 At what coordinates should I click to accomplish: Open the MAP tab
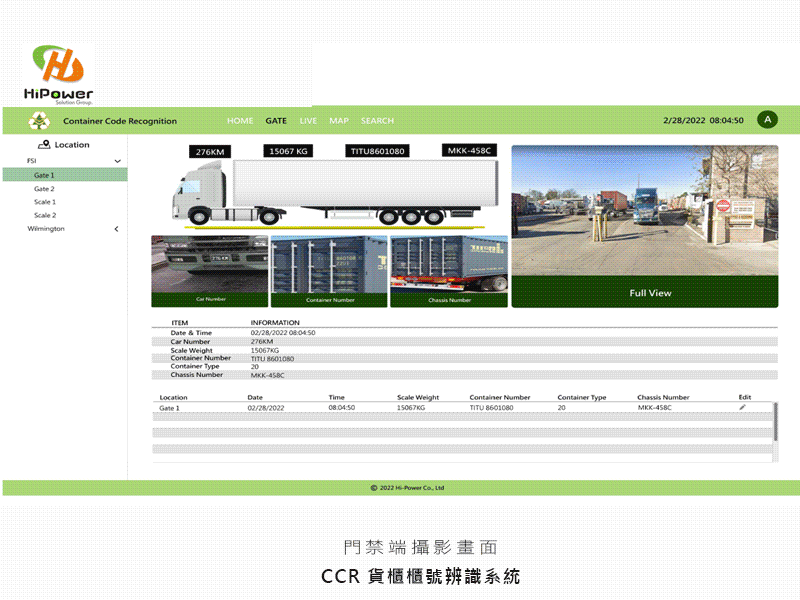[339, 121]
